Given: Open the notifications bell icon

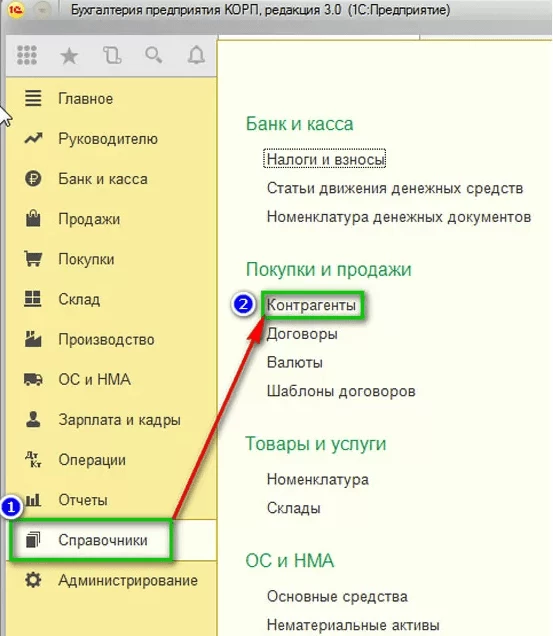Looking at the screenshot, I should (196, 55).
